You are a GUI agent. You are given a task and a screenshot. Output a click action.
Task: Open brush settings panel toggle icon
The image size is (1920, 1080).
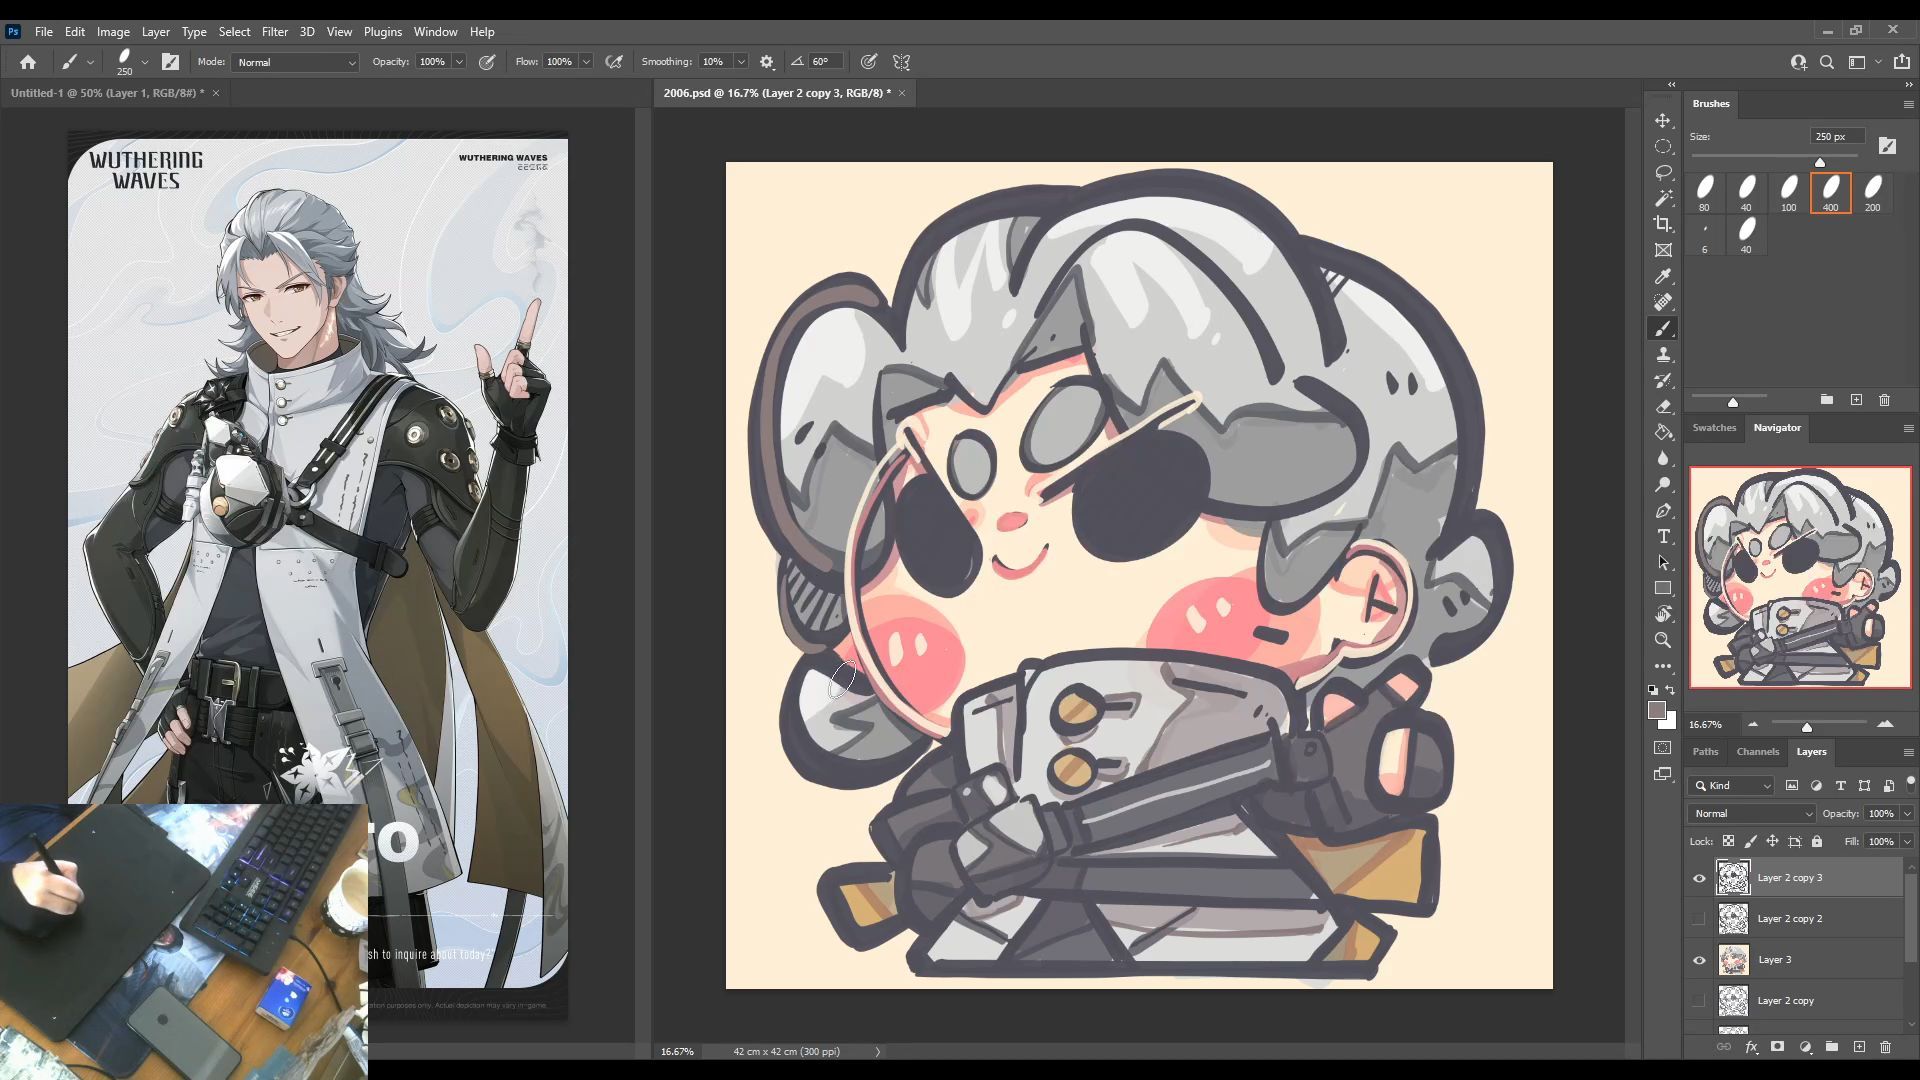coord(171,62)
